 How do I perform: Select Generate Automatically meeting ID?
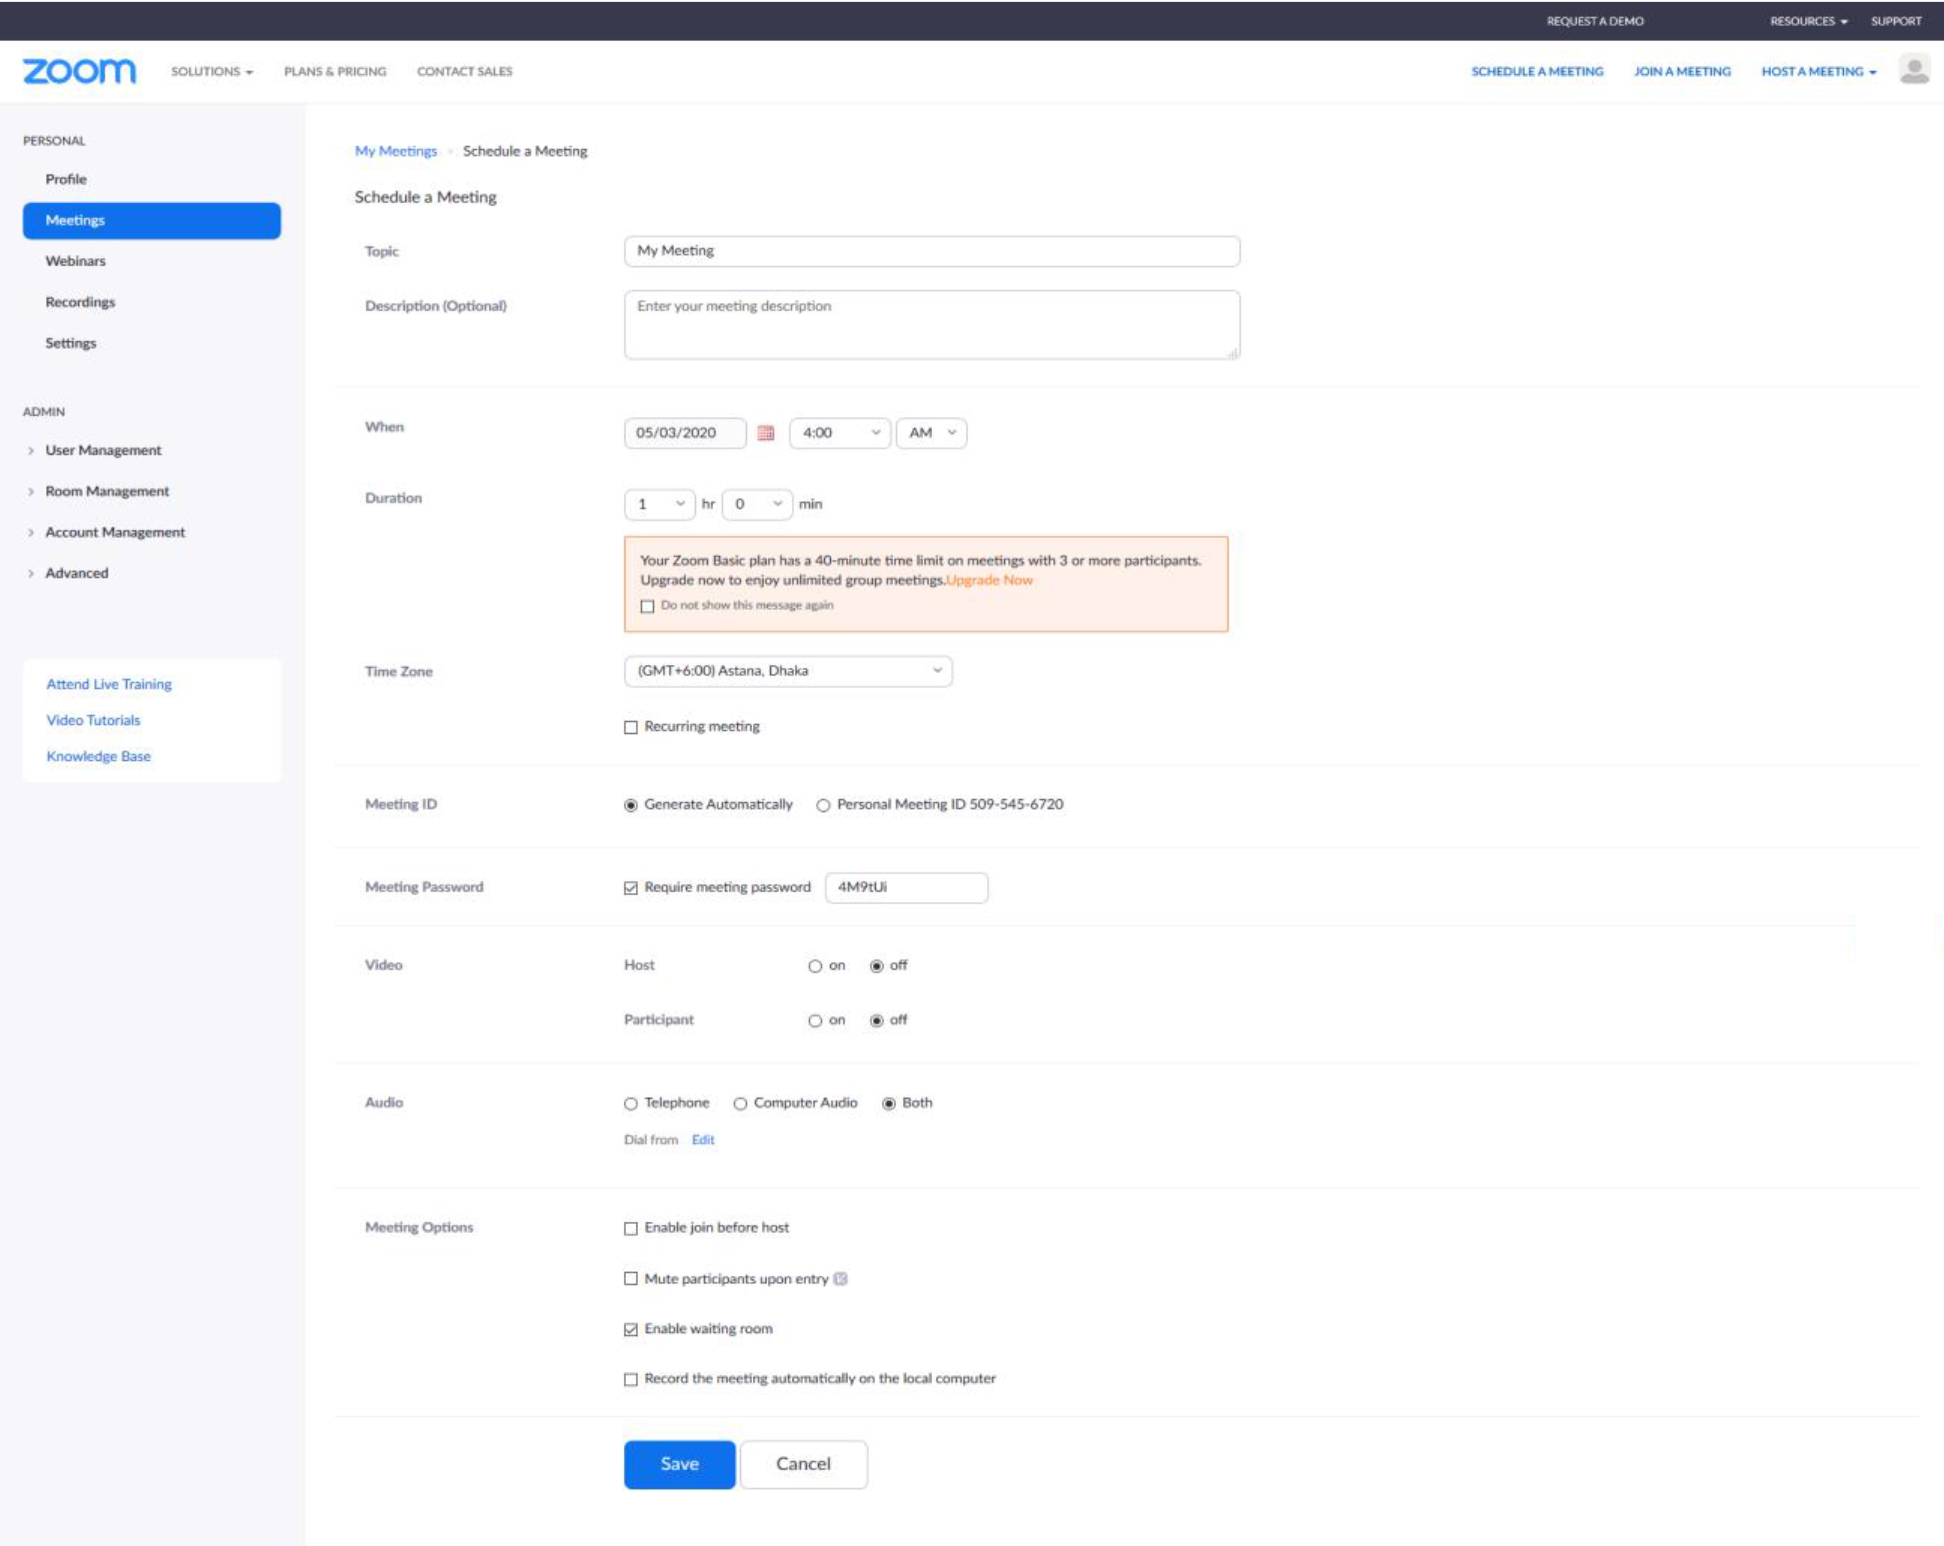coord(631,805)
